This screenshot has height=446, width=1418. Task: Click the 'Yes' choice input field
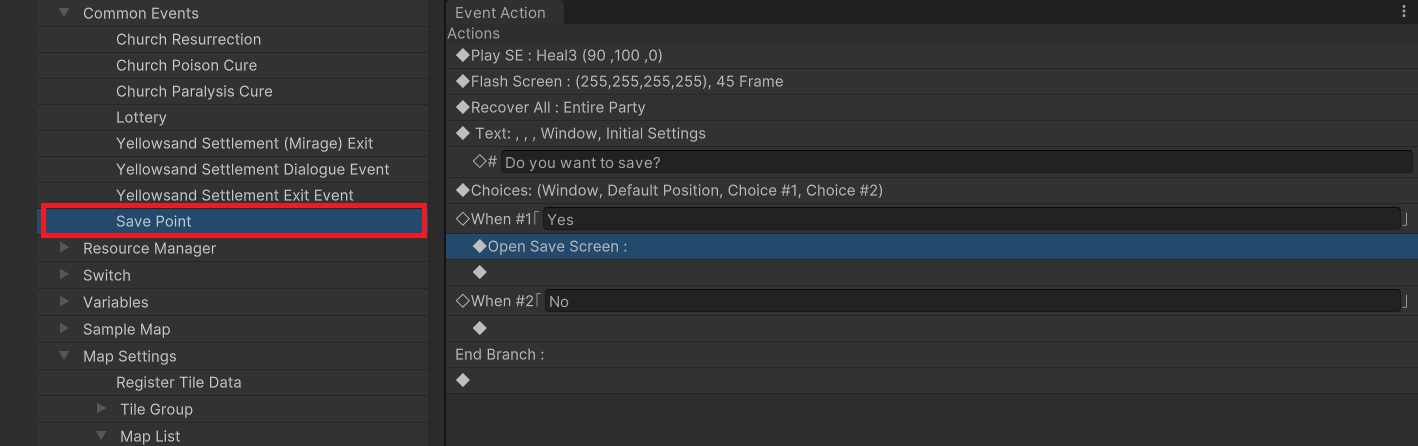click(970, 219)
